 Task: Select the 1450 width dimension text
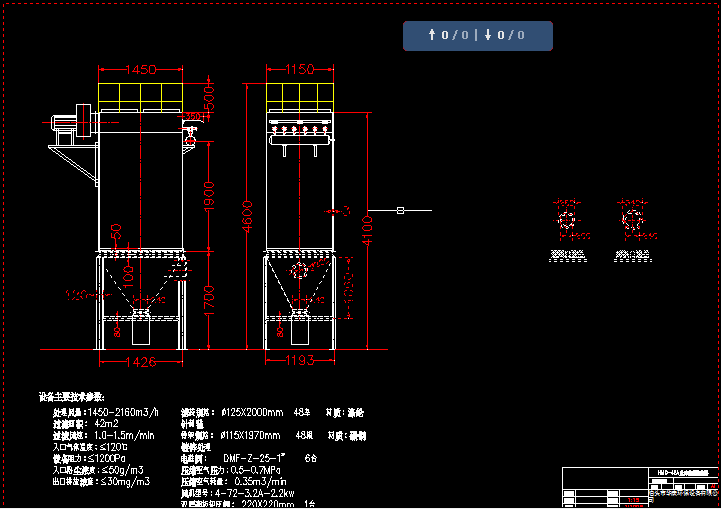coord(141,70)
